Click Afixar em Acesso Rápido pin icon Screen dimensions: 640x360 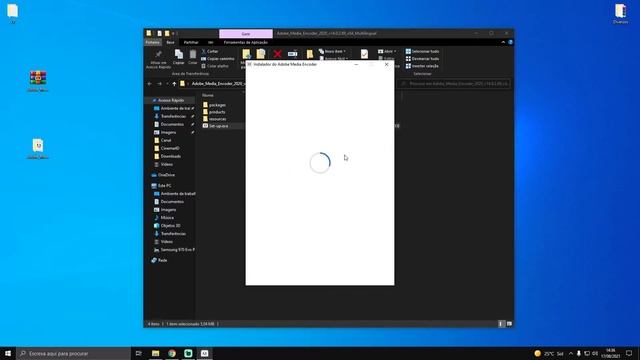click(158, 54)
